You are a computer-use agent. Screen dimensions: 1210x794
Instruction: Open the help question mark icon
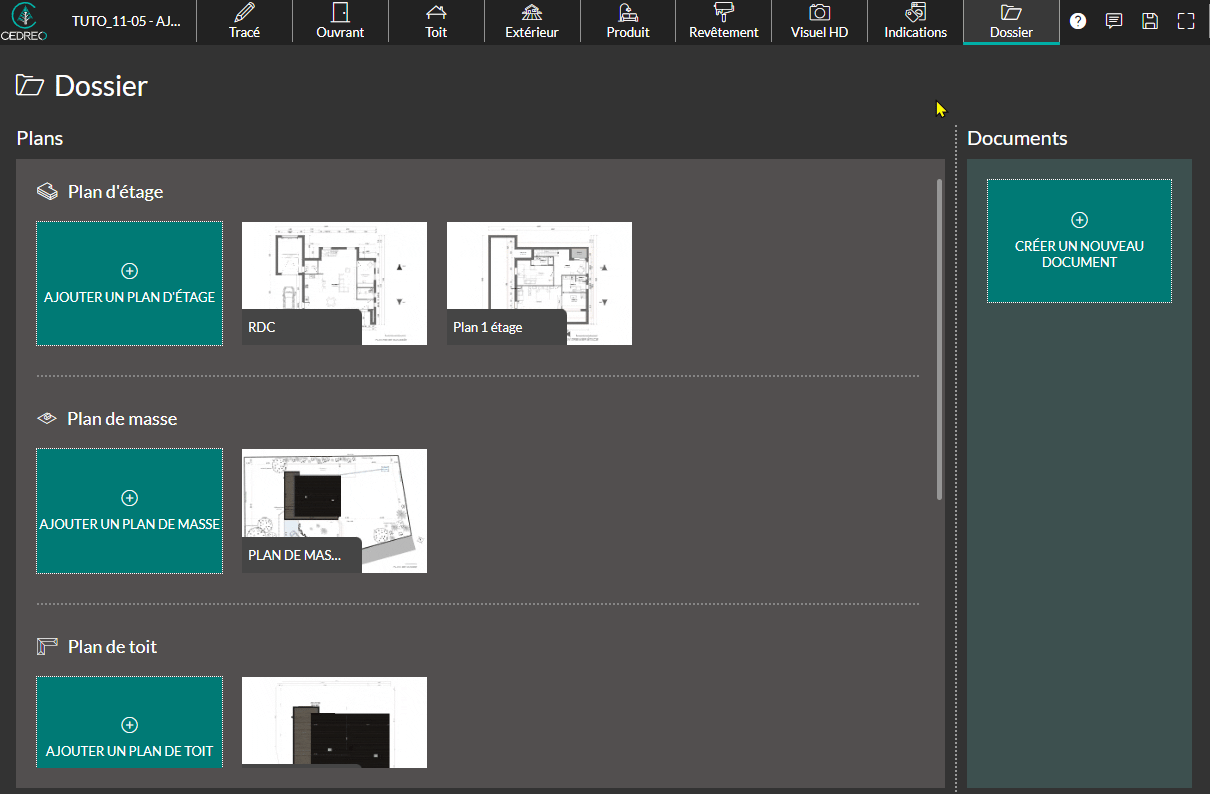click(1078, 21)
